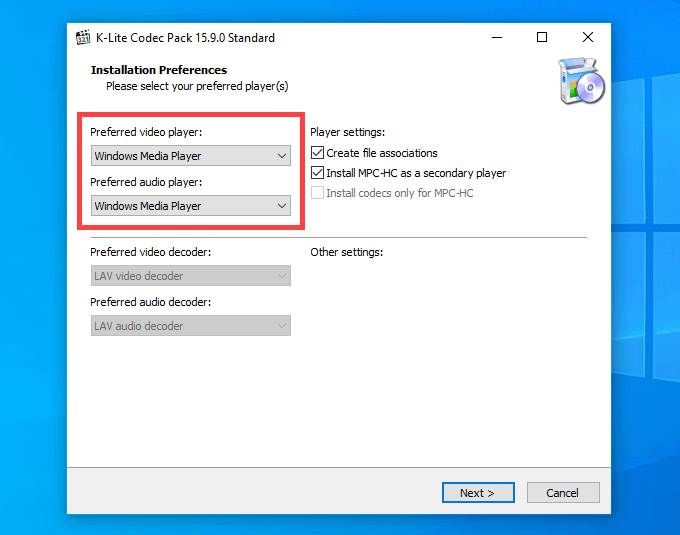The width and height of the screenshot is (680, 535).
Task: Uncheck Install MPC-HC as a secondary player
Action: click(x=318, y=173)
